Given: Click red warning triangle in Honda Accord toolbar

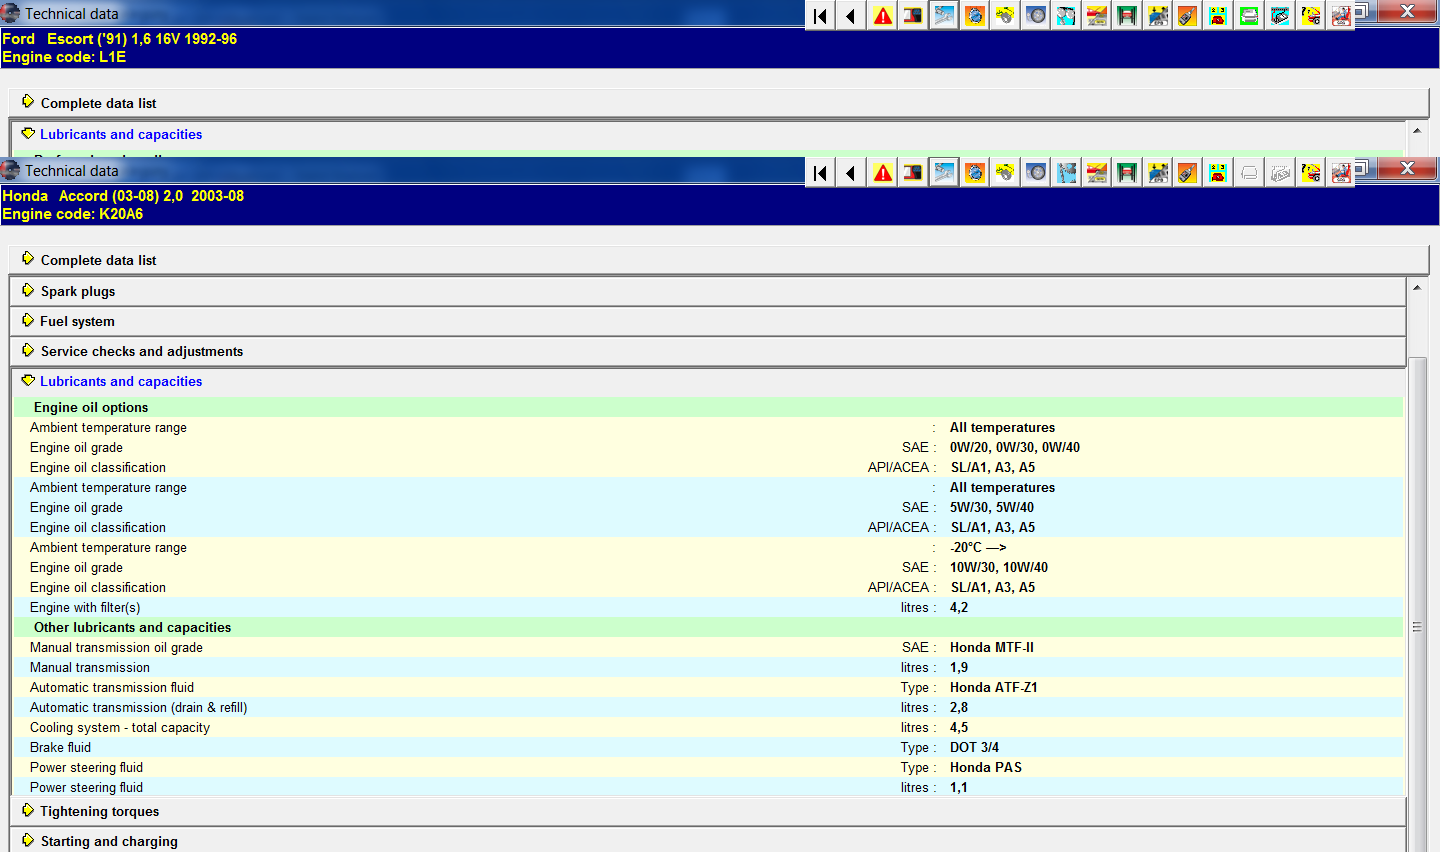Looking at the screenshot, I should 883,173.
